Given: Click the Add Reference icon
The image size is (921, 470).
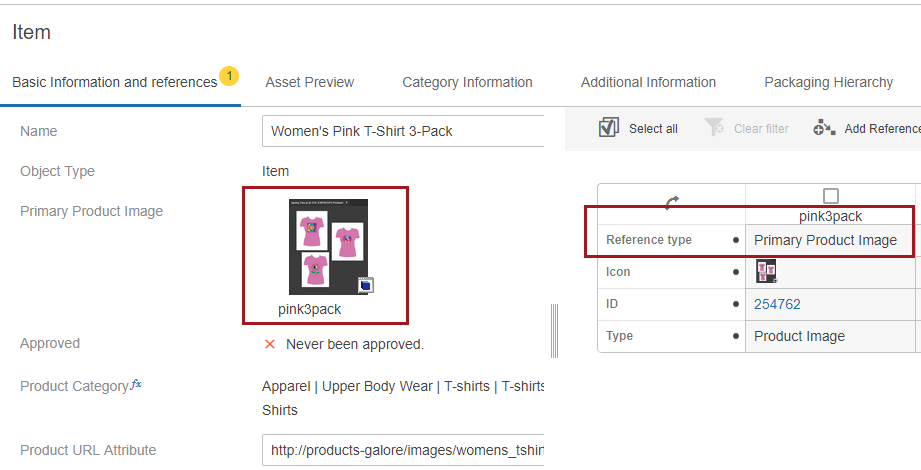Looking at the screenshot, I should [x=824, y=128].
